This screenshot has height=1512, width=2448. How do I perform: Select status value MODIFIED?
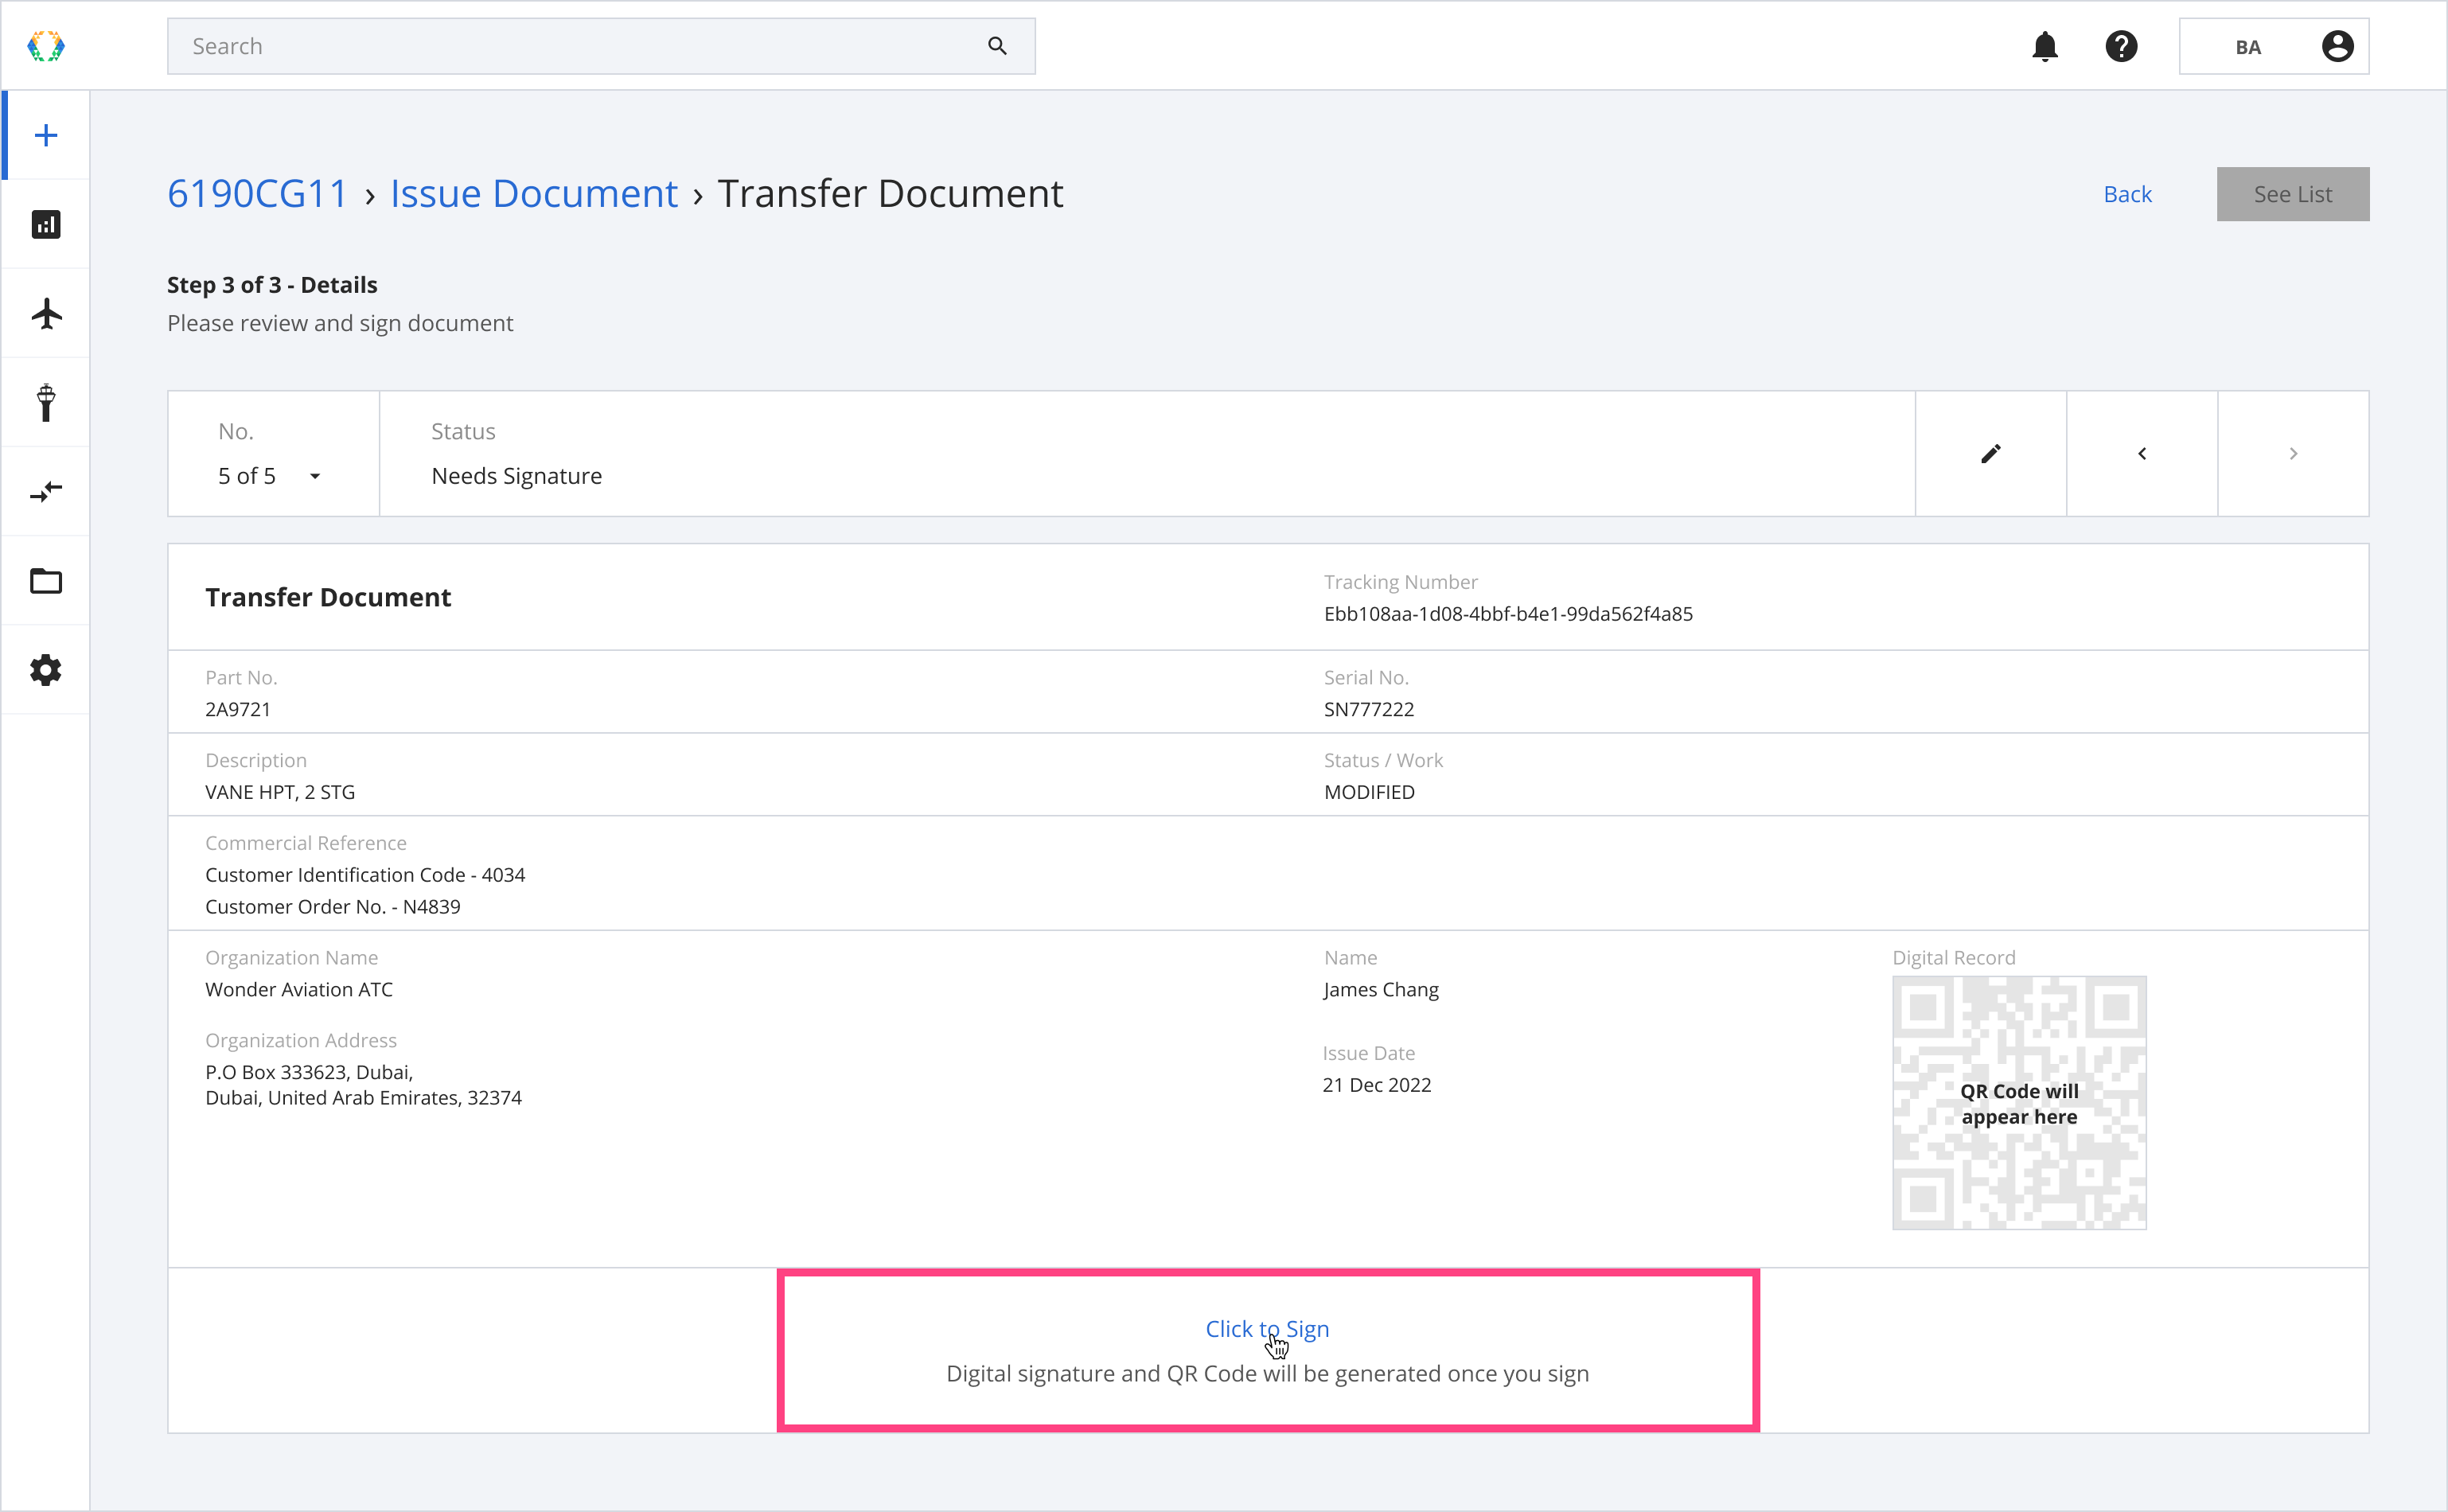click(1369, 792)
